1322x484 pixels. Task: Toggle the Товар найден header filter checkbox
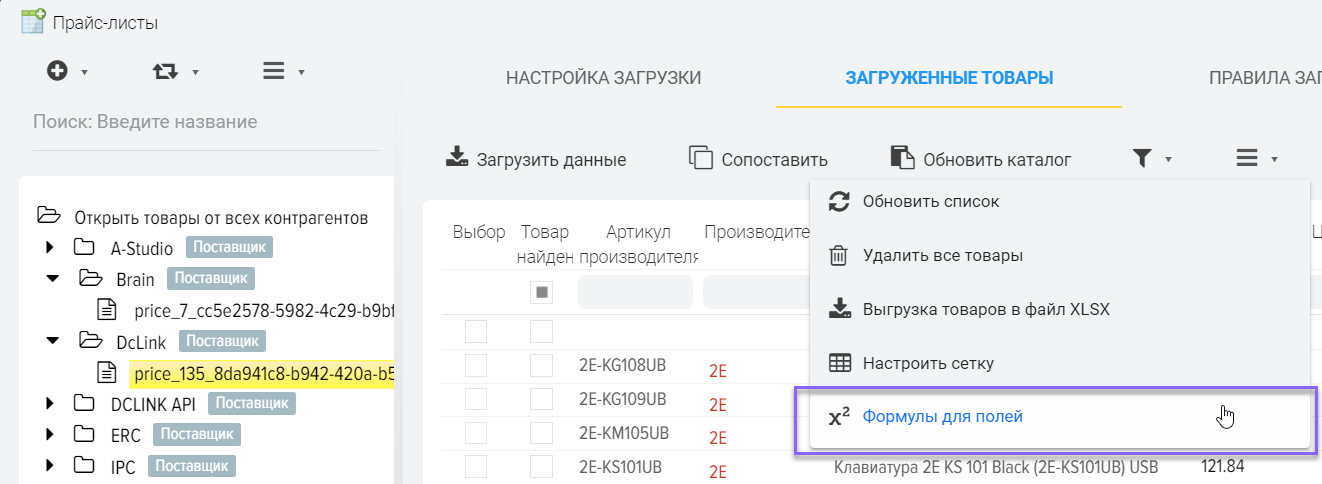click(541, 292)
